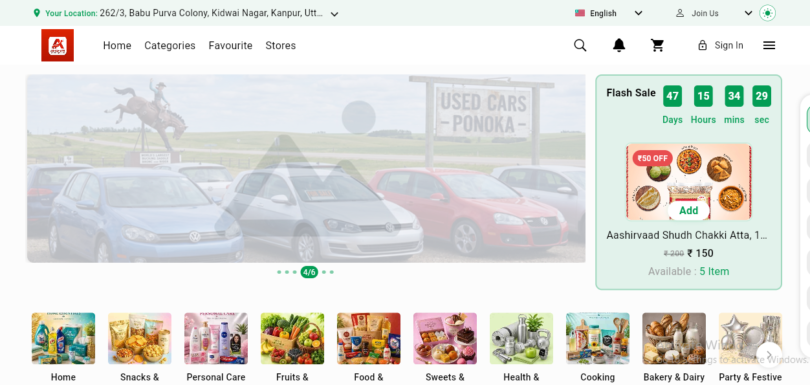Viewport: 810px width, 385px height.
Task: Open the Food category thumbnail
Action: tap(368, 338)
